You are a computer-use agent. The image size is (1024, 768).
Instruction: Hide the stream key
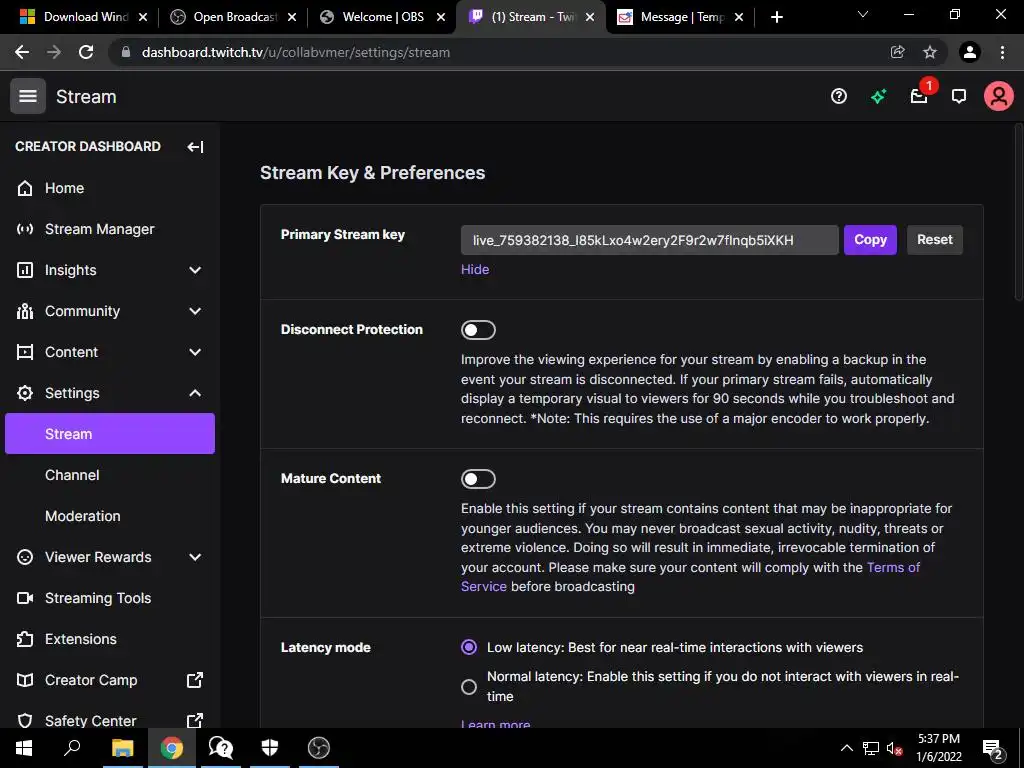(475, 269)
